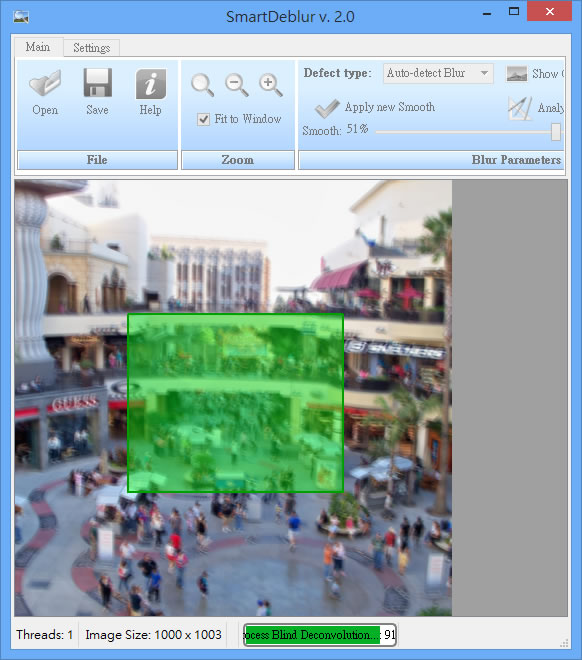Click the Defect type label
Viewport: 582px width, 660px height.
tap(338, 73)
